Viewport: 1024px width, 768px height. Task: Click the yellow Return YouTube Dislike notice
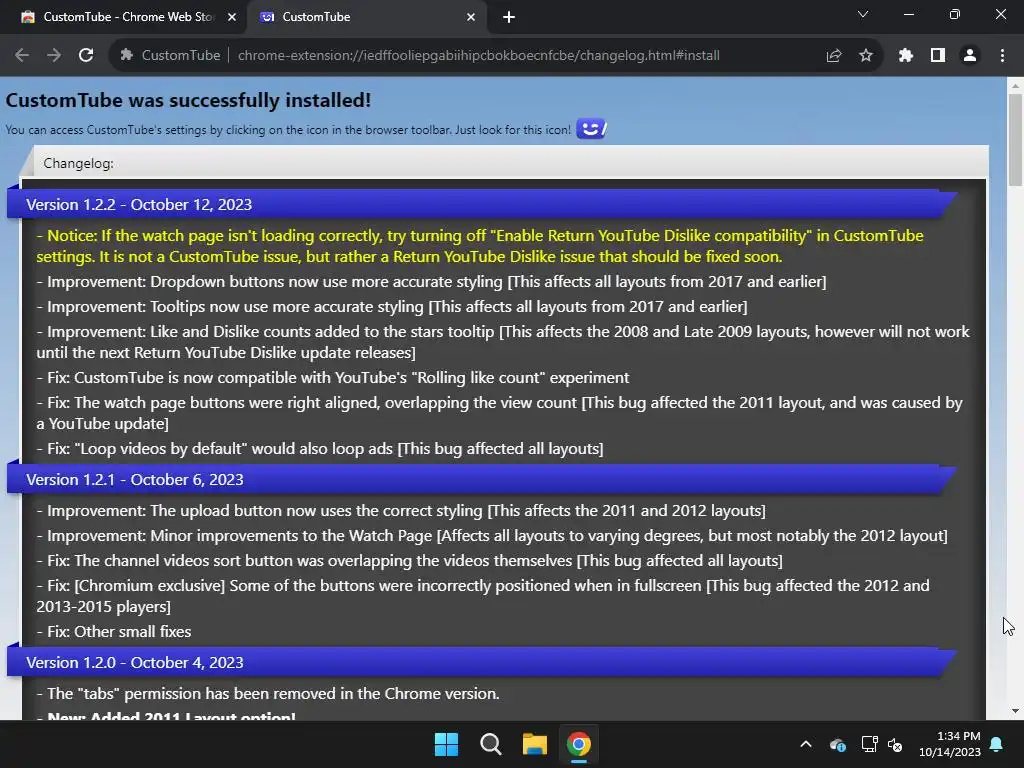pyautogui.click(x=480, y=246)
